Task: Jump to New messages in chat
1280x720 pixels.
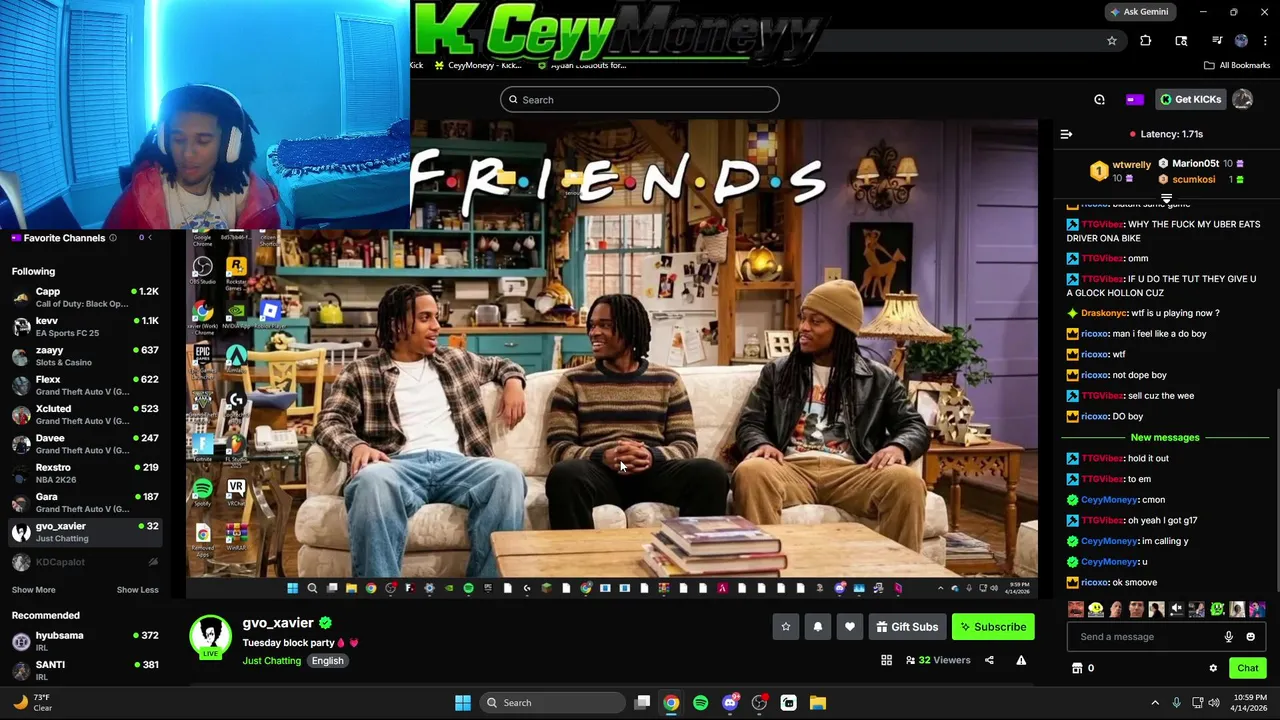Action: pyautogui.click(x=1164, y=437)
